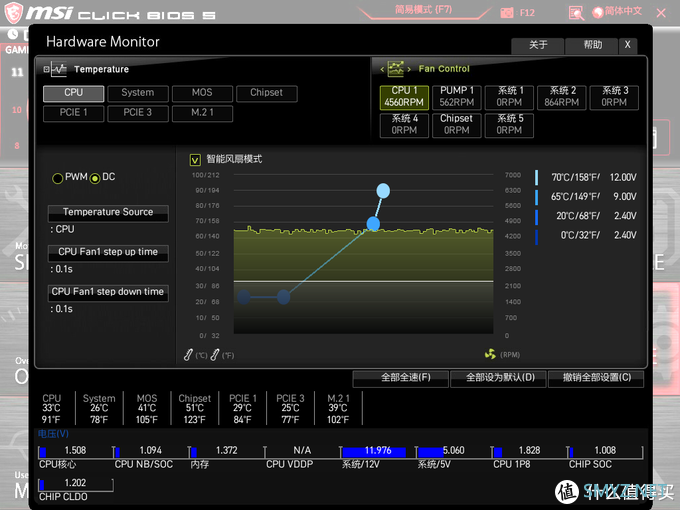Click the M.2 1 39°C temperature reading
This screenshot has width=680, height=510.
click(x=338, y=409)
